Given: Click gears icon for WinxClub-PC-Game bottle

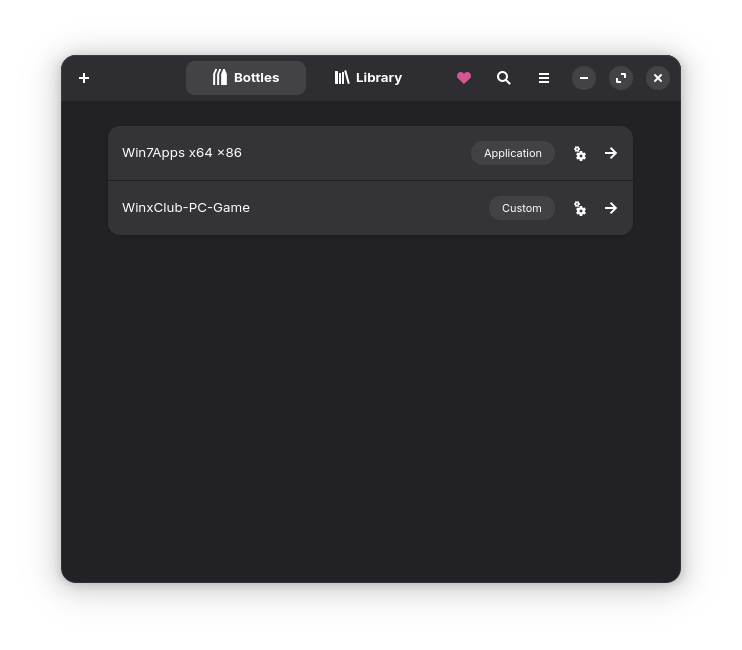Looking at the screenshot, I should [580, 208].
